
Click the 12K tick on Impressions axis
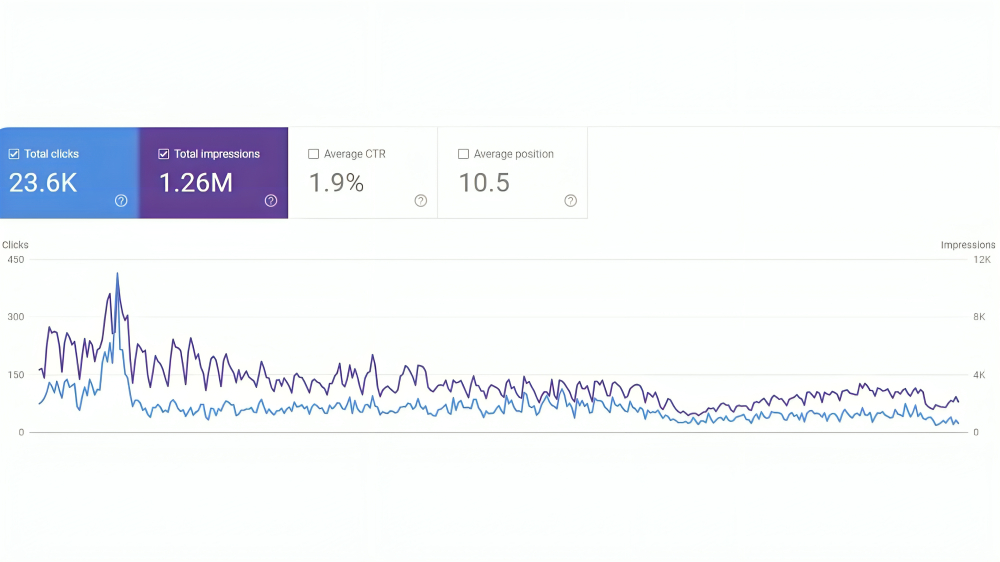982,260
